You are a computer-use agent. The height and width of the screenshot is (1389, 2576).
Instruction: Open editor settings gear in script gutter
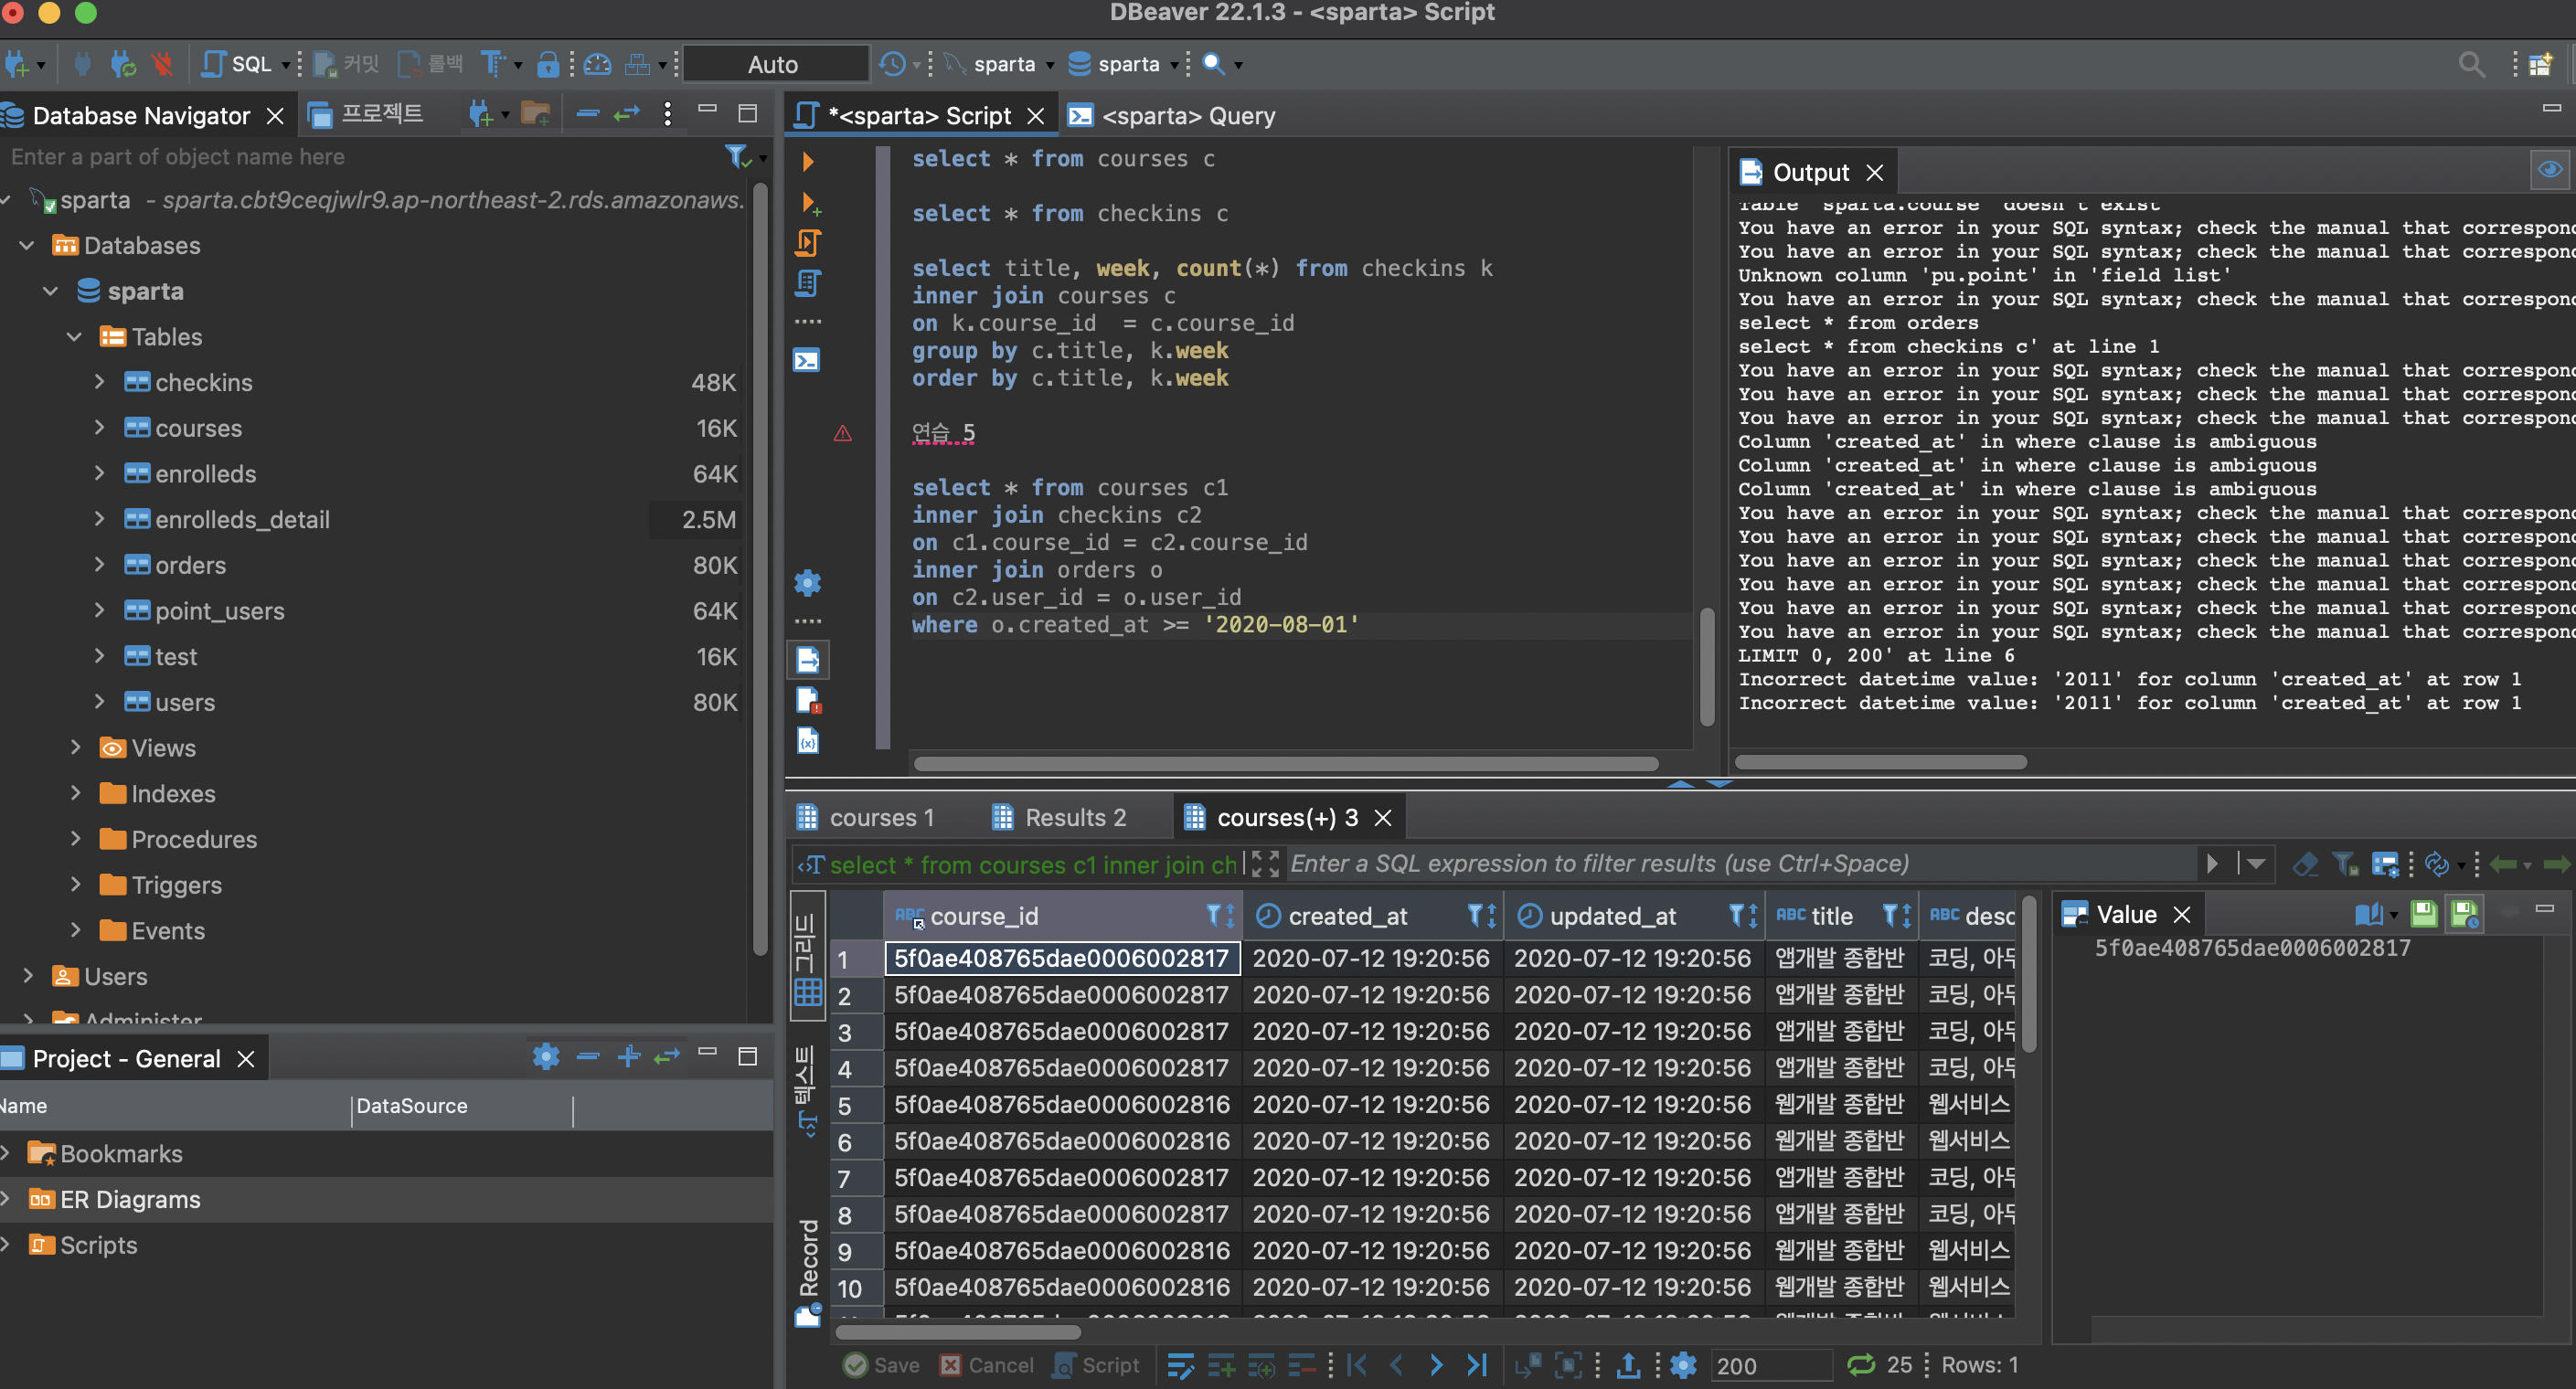[x=807, y=583]
